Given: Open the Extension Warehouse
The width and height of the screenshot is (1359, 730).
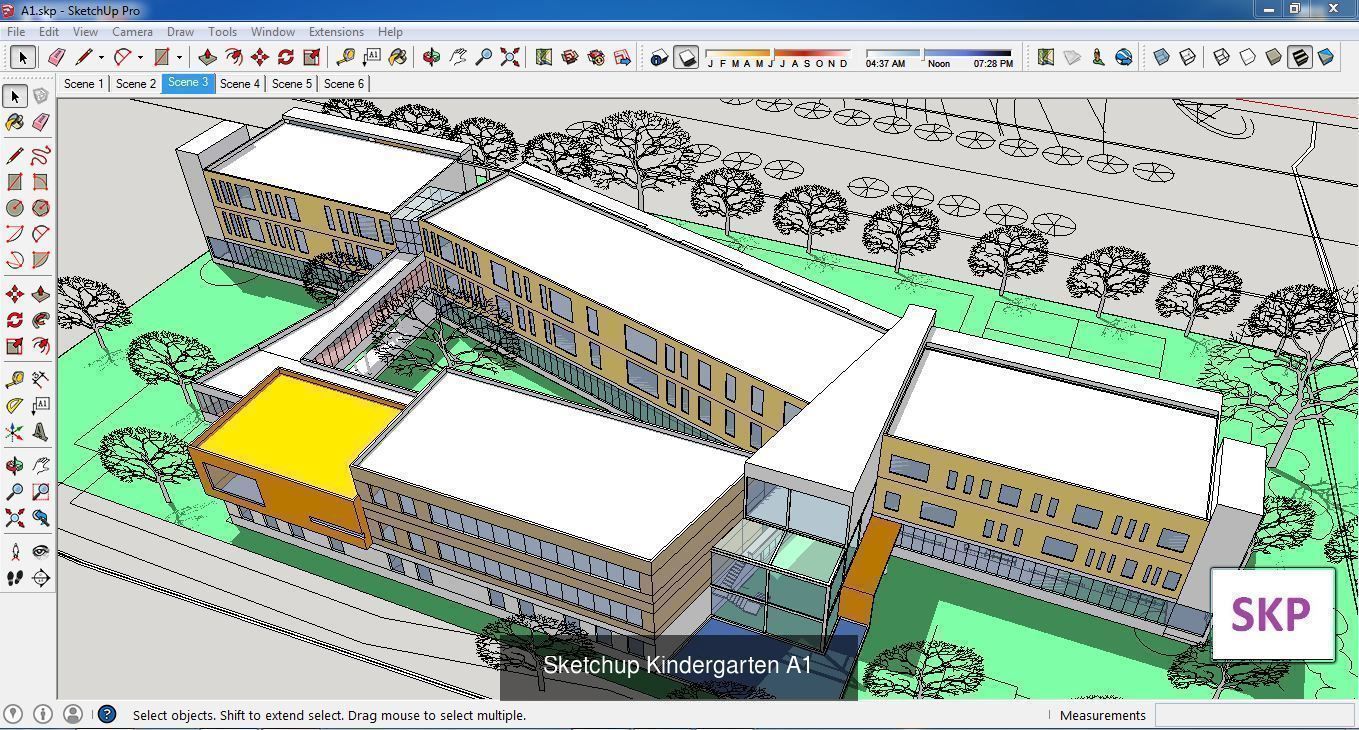Looking at the screenshot, I should pos(596,57).
